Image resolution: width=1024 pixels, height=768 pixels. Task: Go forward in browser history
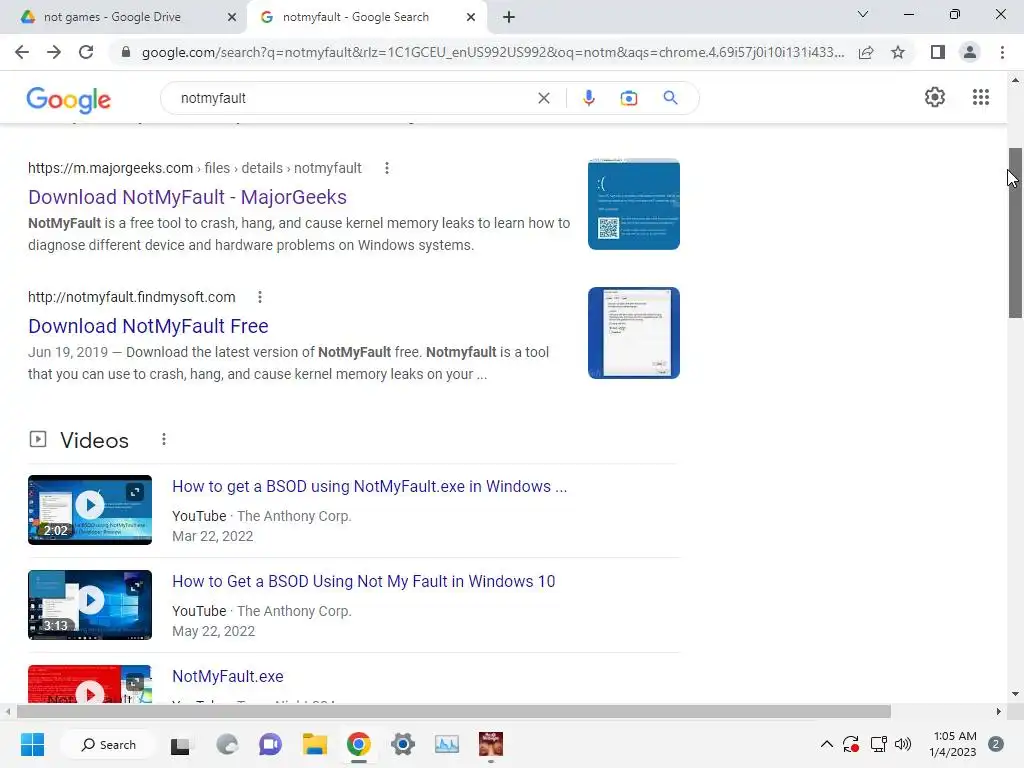[54, 52]
